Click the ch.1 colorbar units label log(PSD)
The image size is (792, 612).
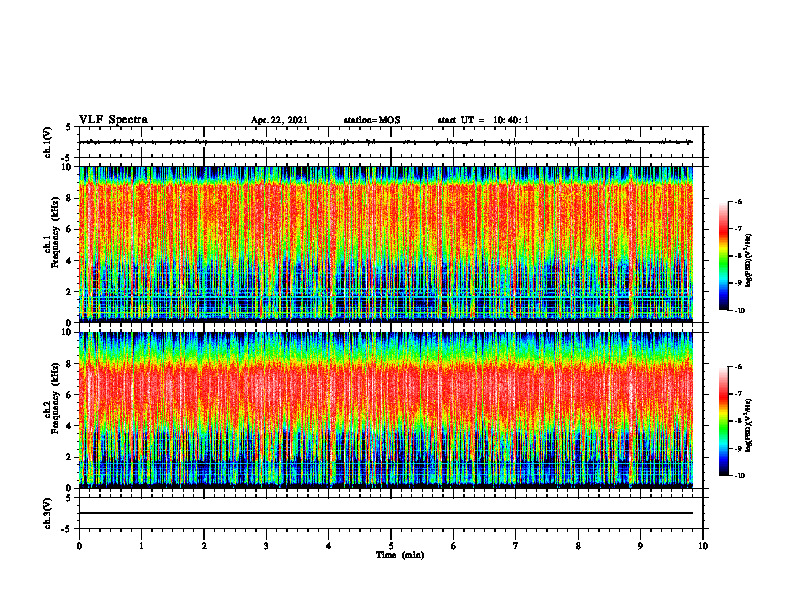(x=749, y=261)
